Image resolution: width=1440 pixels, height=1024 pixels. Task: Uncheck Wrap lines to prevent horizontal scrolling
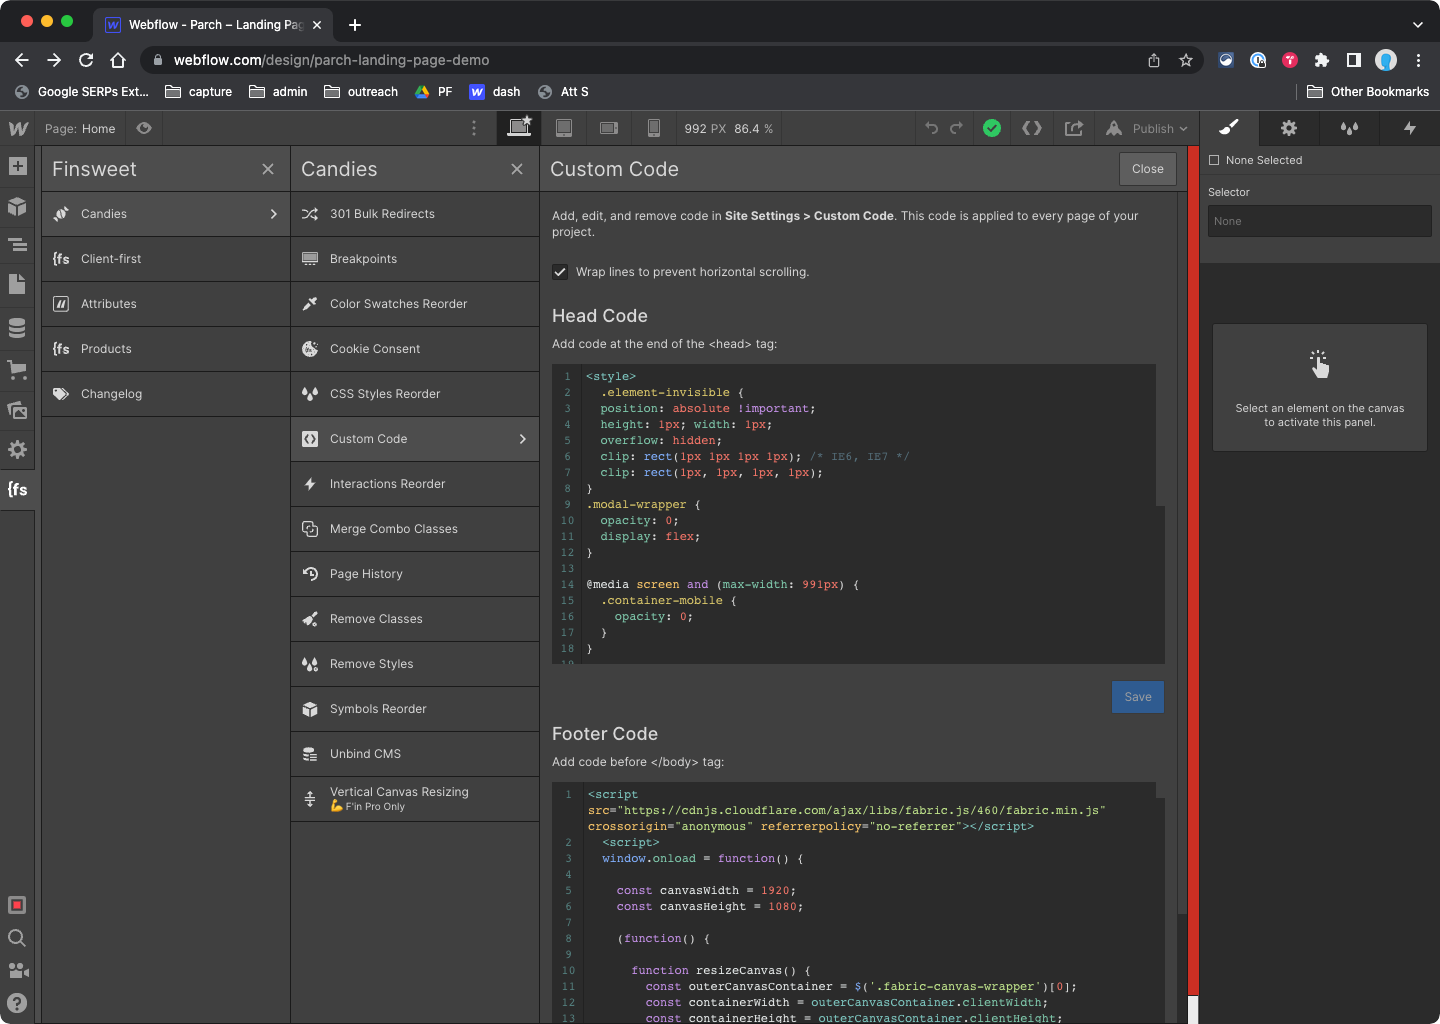coord(560,272)
